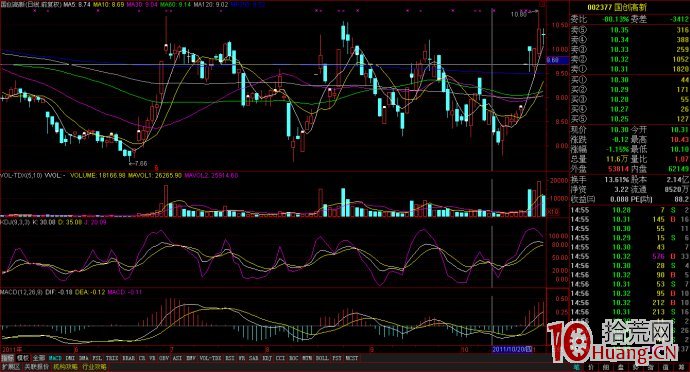Viewport: 690px width, 372px height.
Task: Select the BOLL indicator tab
Action: coord(322,358)
